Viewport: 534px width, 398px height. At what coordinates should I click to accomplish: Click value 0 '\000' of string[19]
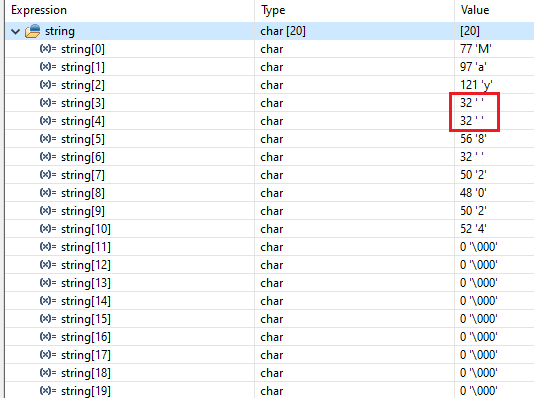478,391
